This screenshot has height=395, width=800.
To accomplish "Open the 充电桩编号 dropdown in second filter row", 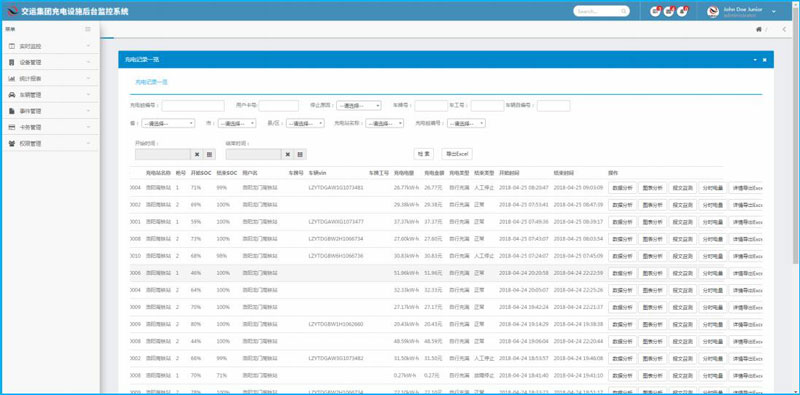I will click(x=466, y=123).
